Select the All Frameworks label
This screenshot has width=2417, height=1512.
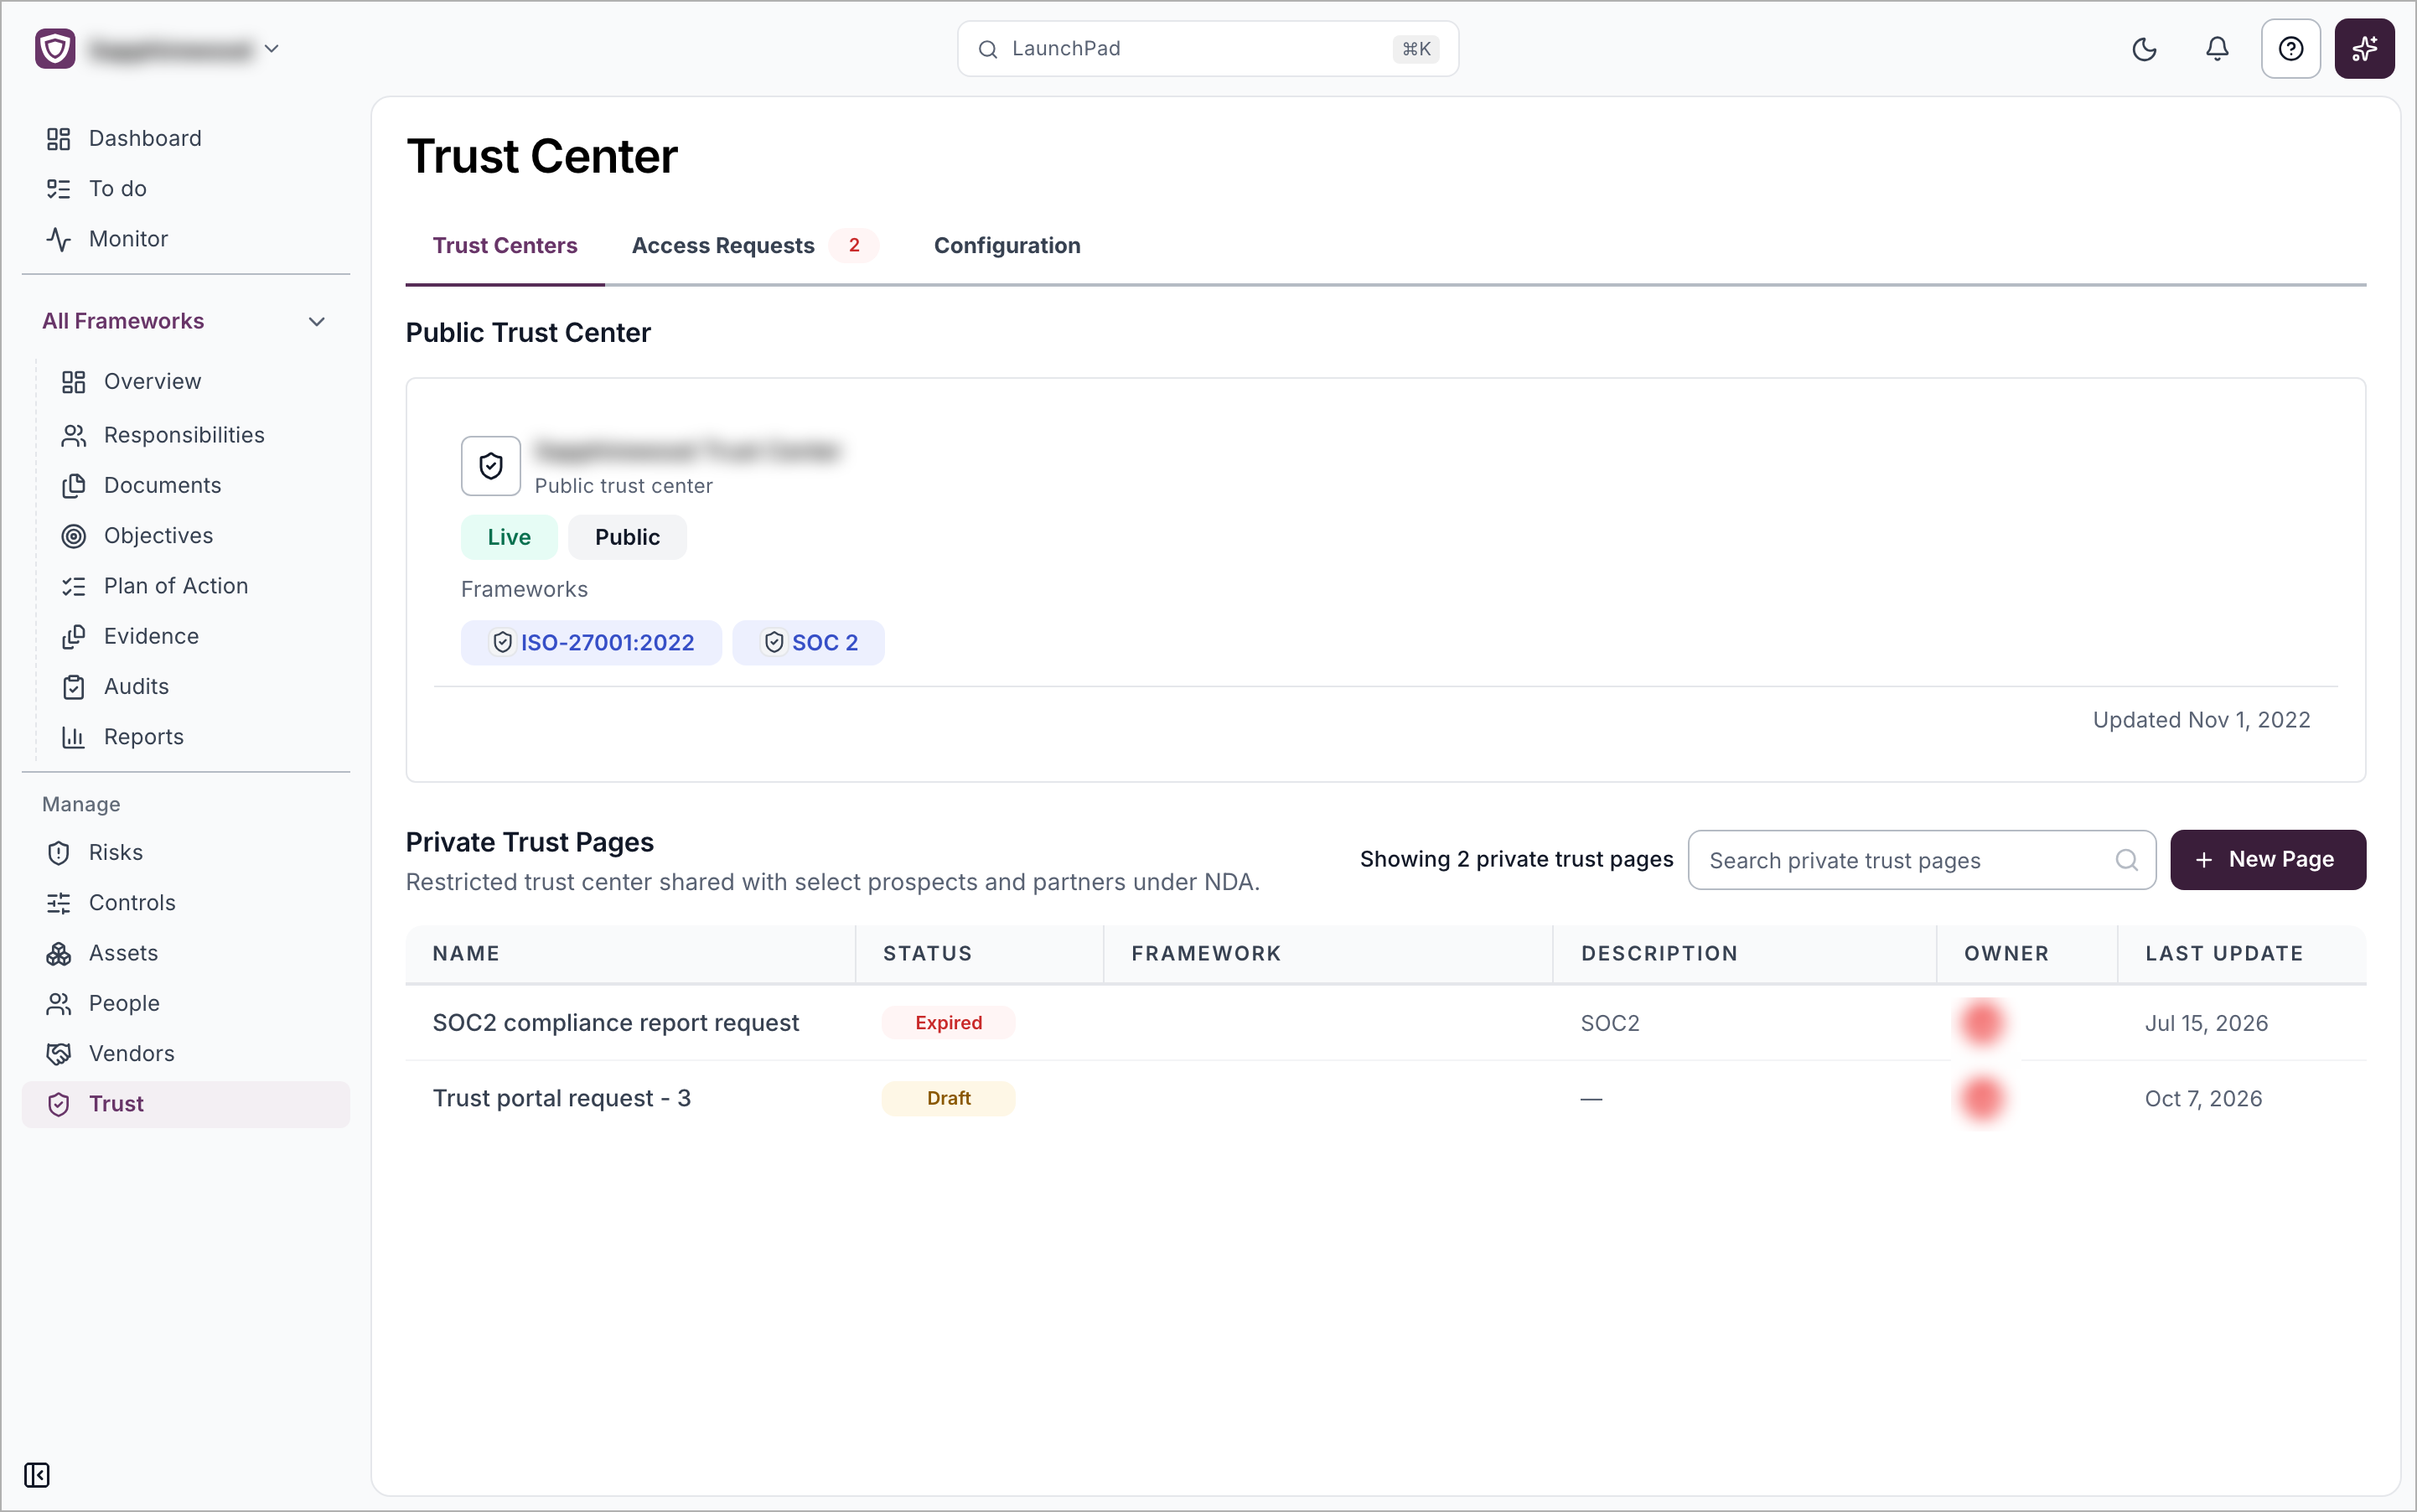coord(123,321)
